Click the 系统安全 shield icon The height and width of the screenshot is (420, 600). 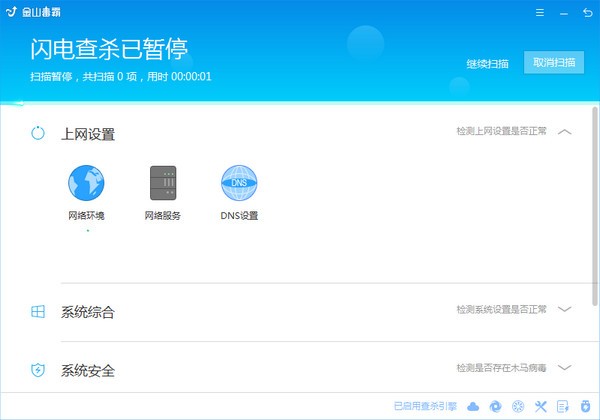[x=38, y=370]
